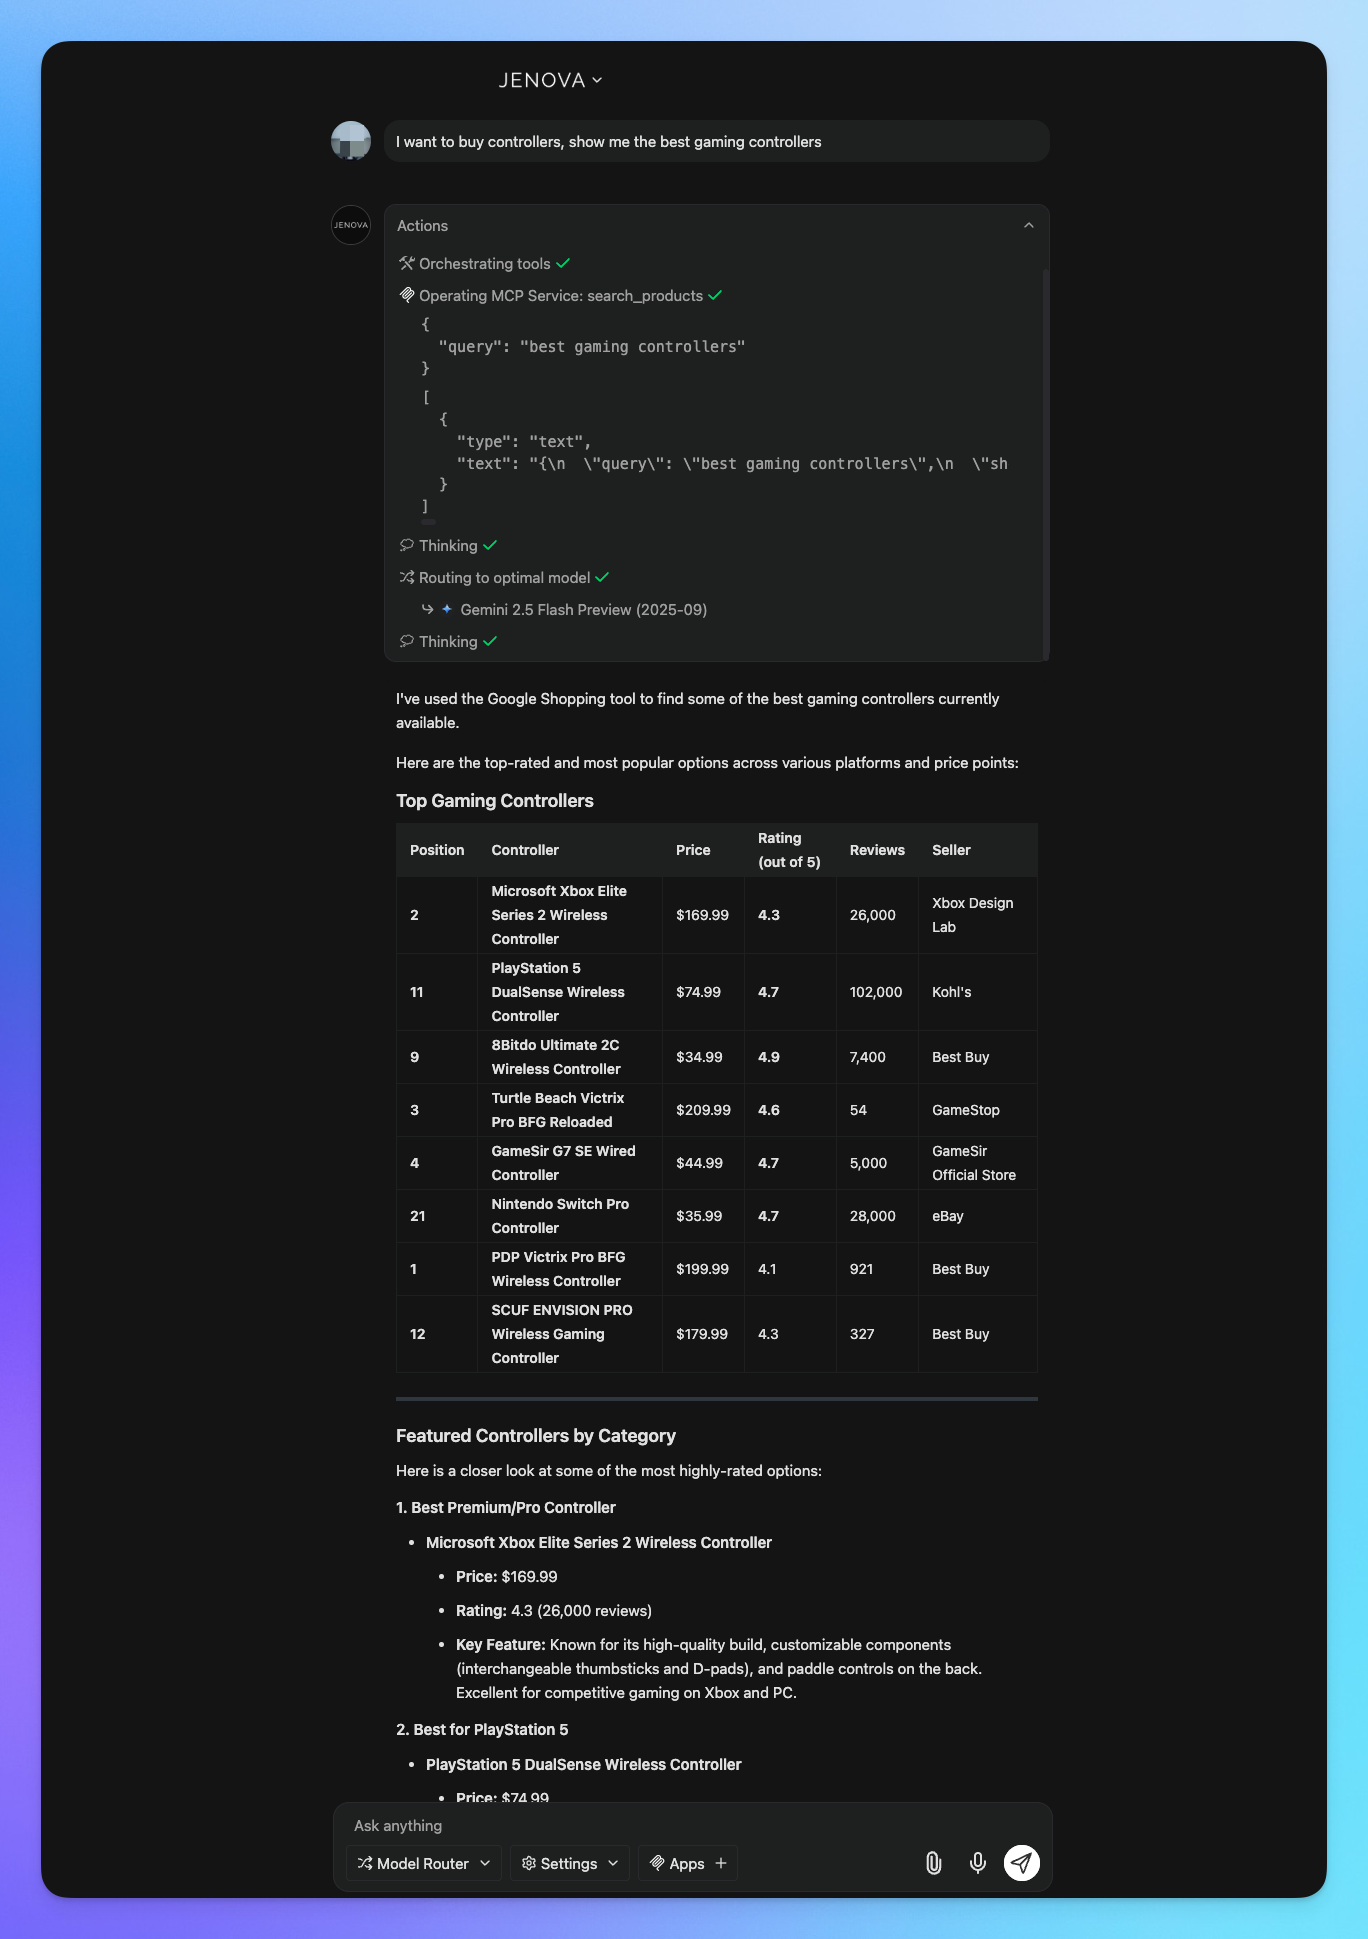Collapse the Actions panel with its chevron
Screen dimensions: 1368x1939
(1029, 226)
